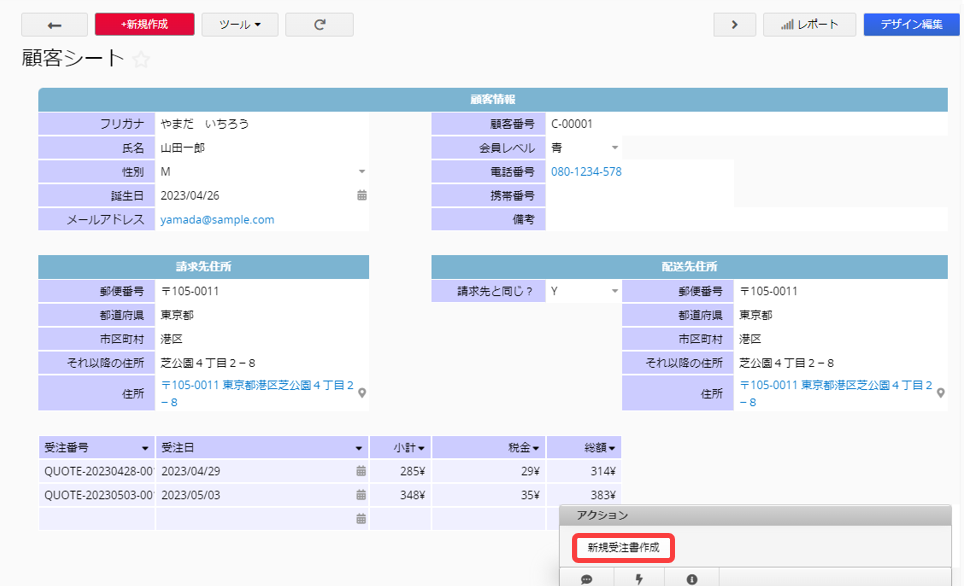Viewport: 964px width, 586px height.
Task: Star the 顧客シート as favorite
Action: [141, 60]
